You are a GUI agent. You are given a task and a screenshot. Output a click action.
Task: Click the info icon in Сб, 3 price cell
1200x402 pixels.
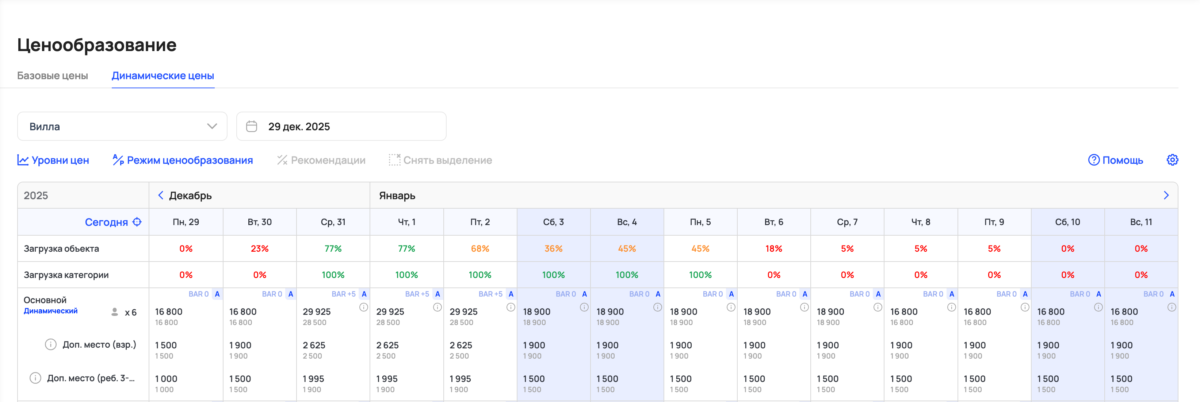coord(582,308)
